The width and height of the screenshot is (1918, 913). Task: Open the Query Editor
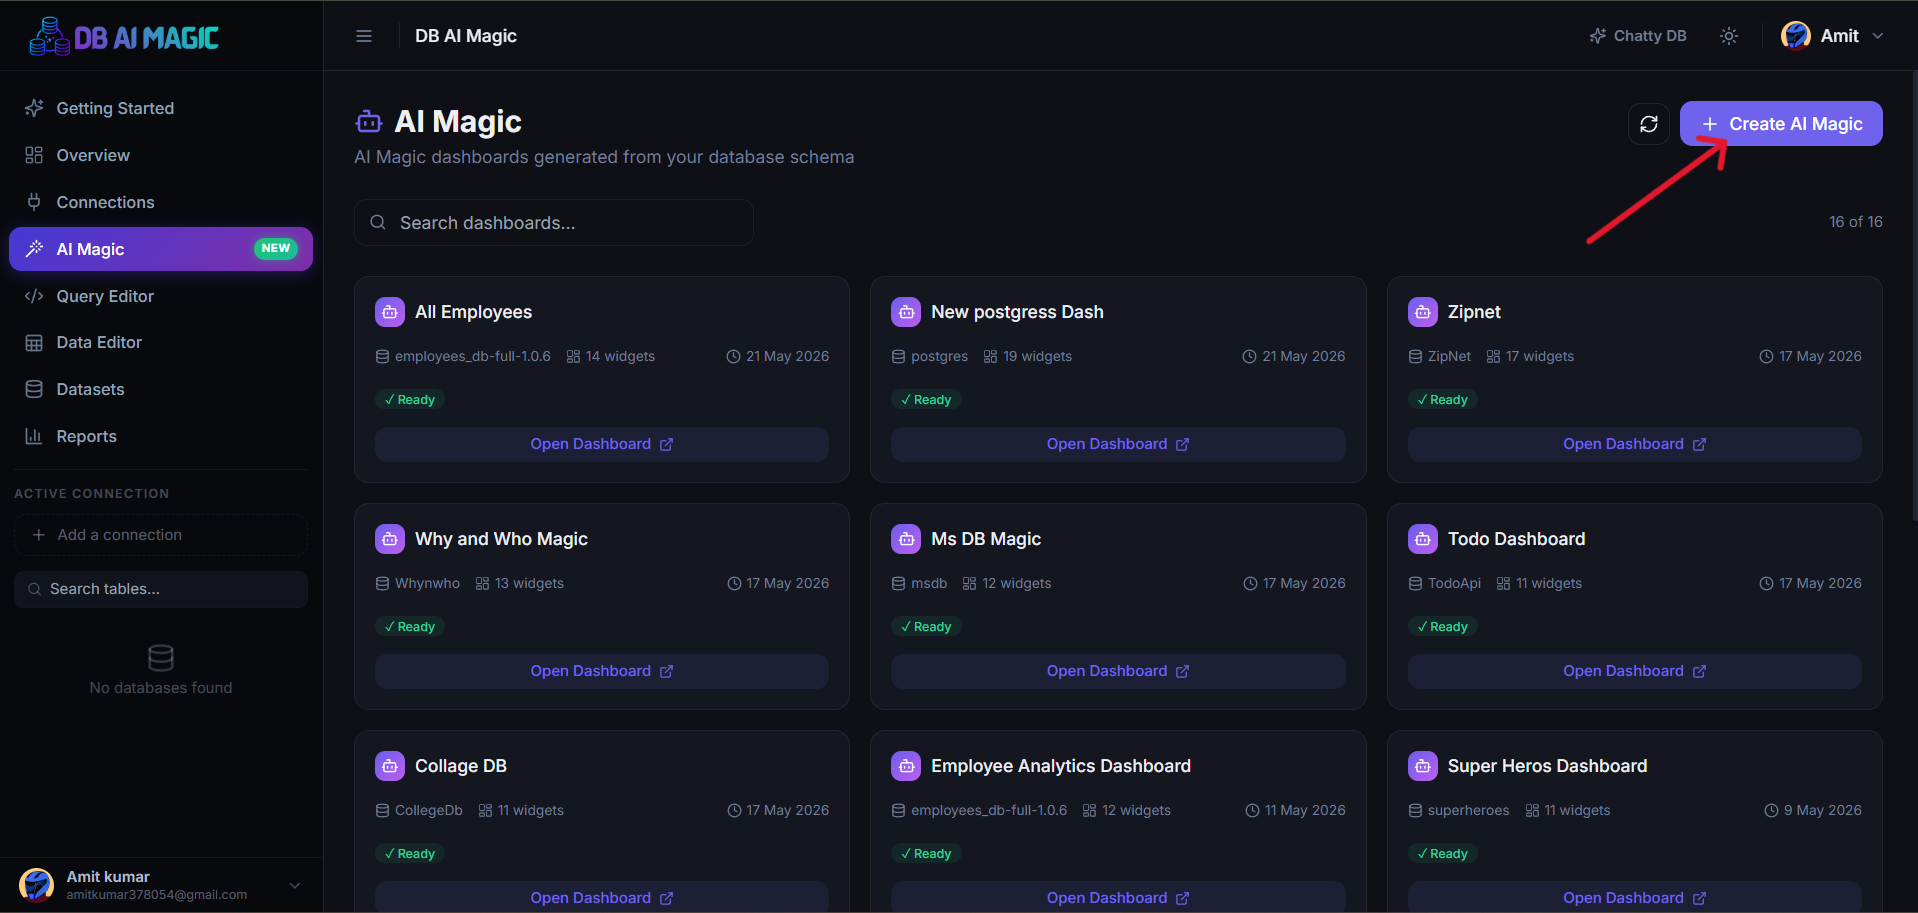click(x=161, y=296)
